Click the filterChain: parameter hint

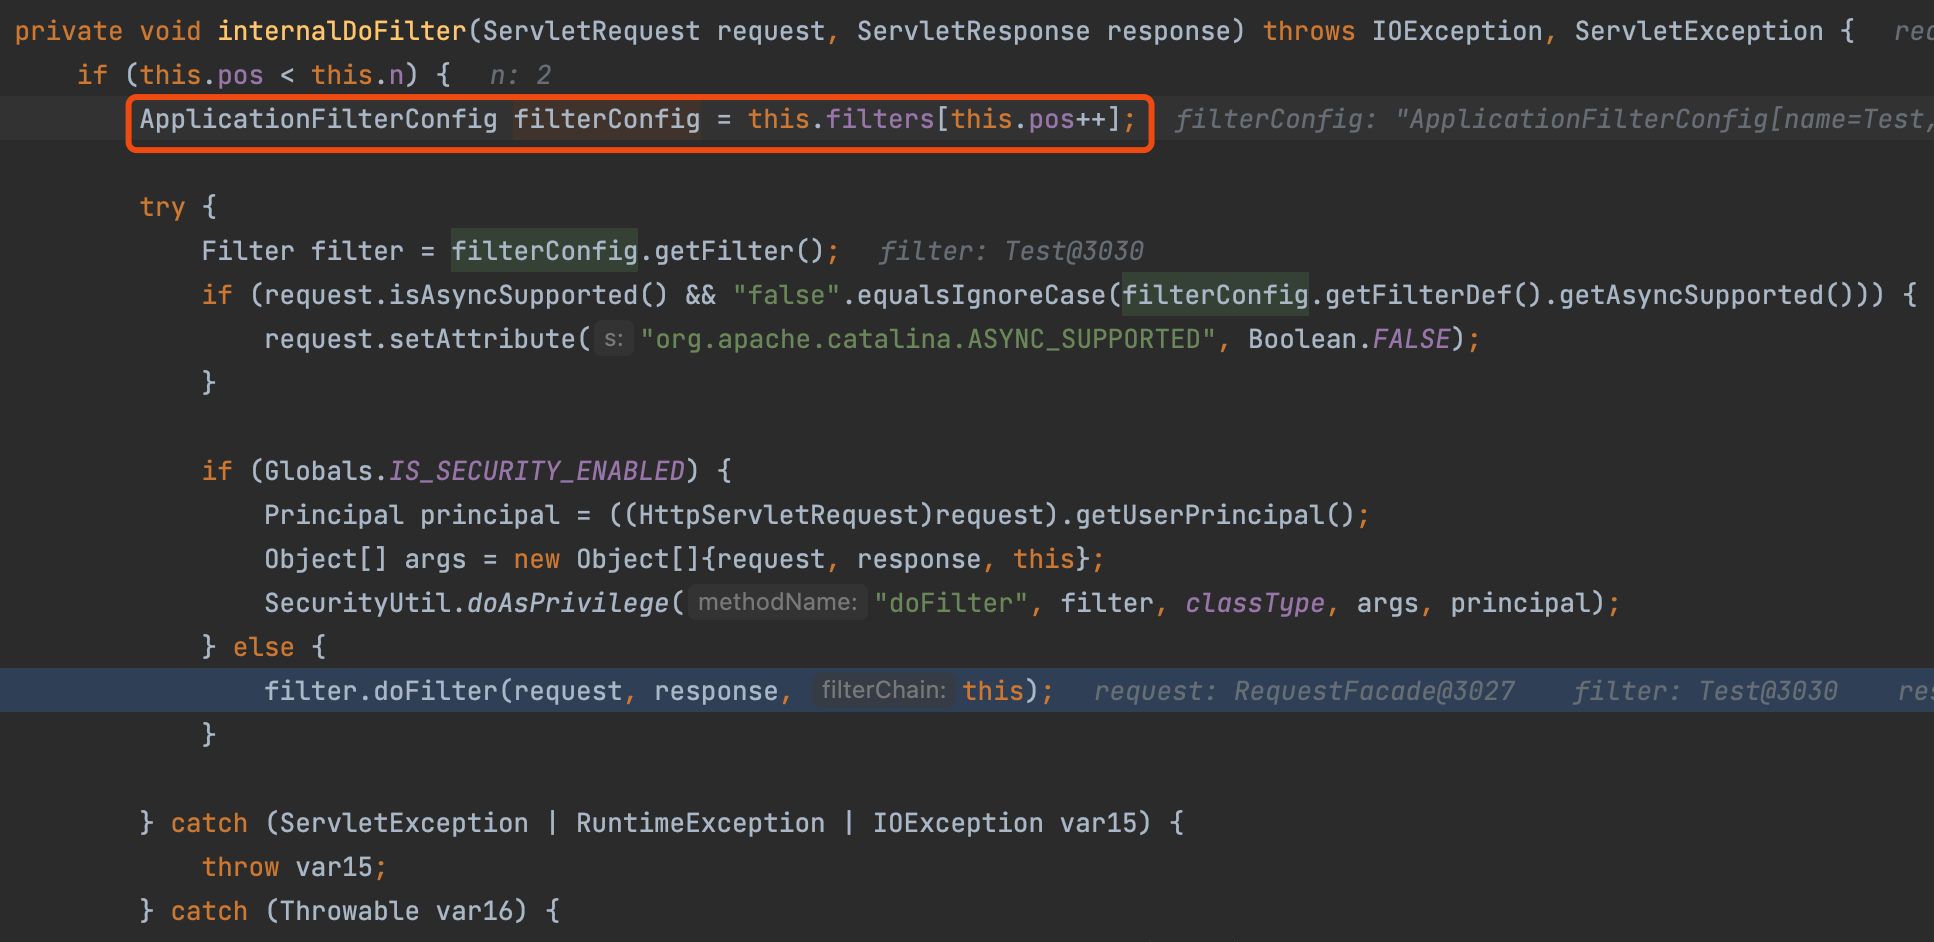tap(883, 690)
